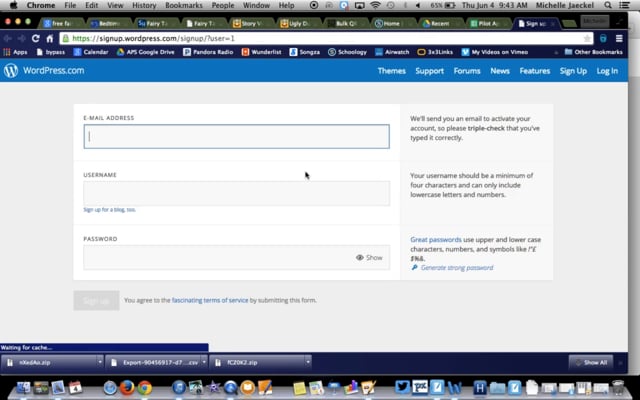Open the Apps bookmarks shortcut
Image resolution: width=640 pixels, height=400 pixels.
[x=15, y=52]
